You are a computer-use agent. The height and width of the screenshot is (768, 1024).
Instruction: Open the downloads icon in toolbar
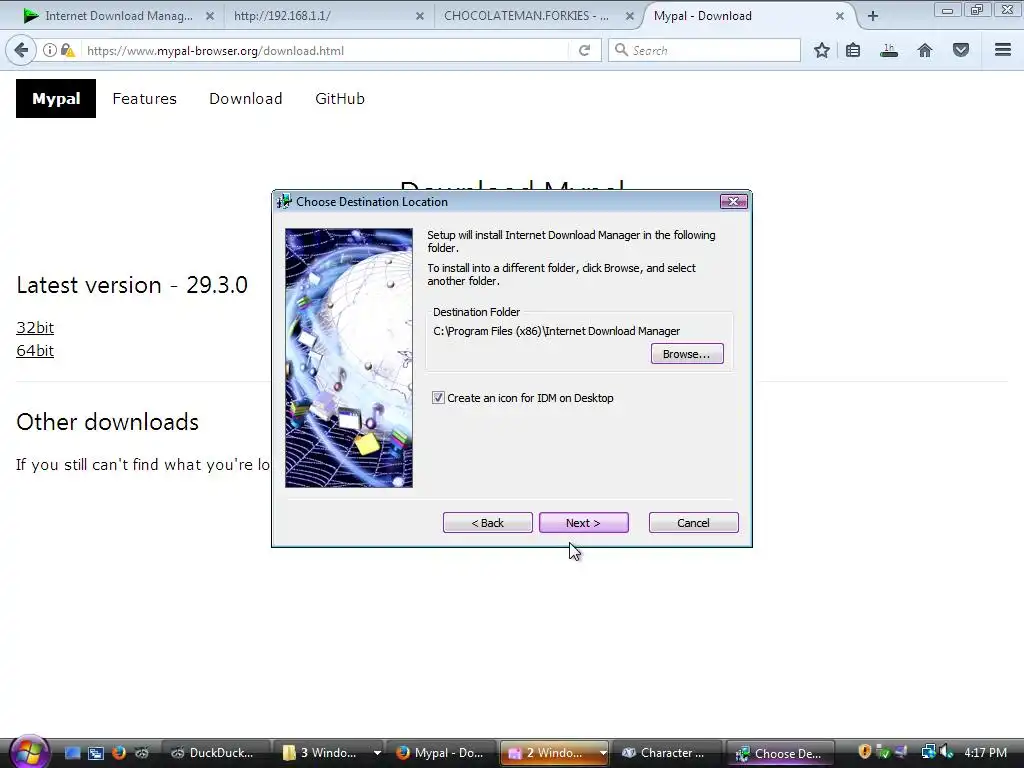click(x=889, y=50)
